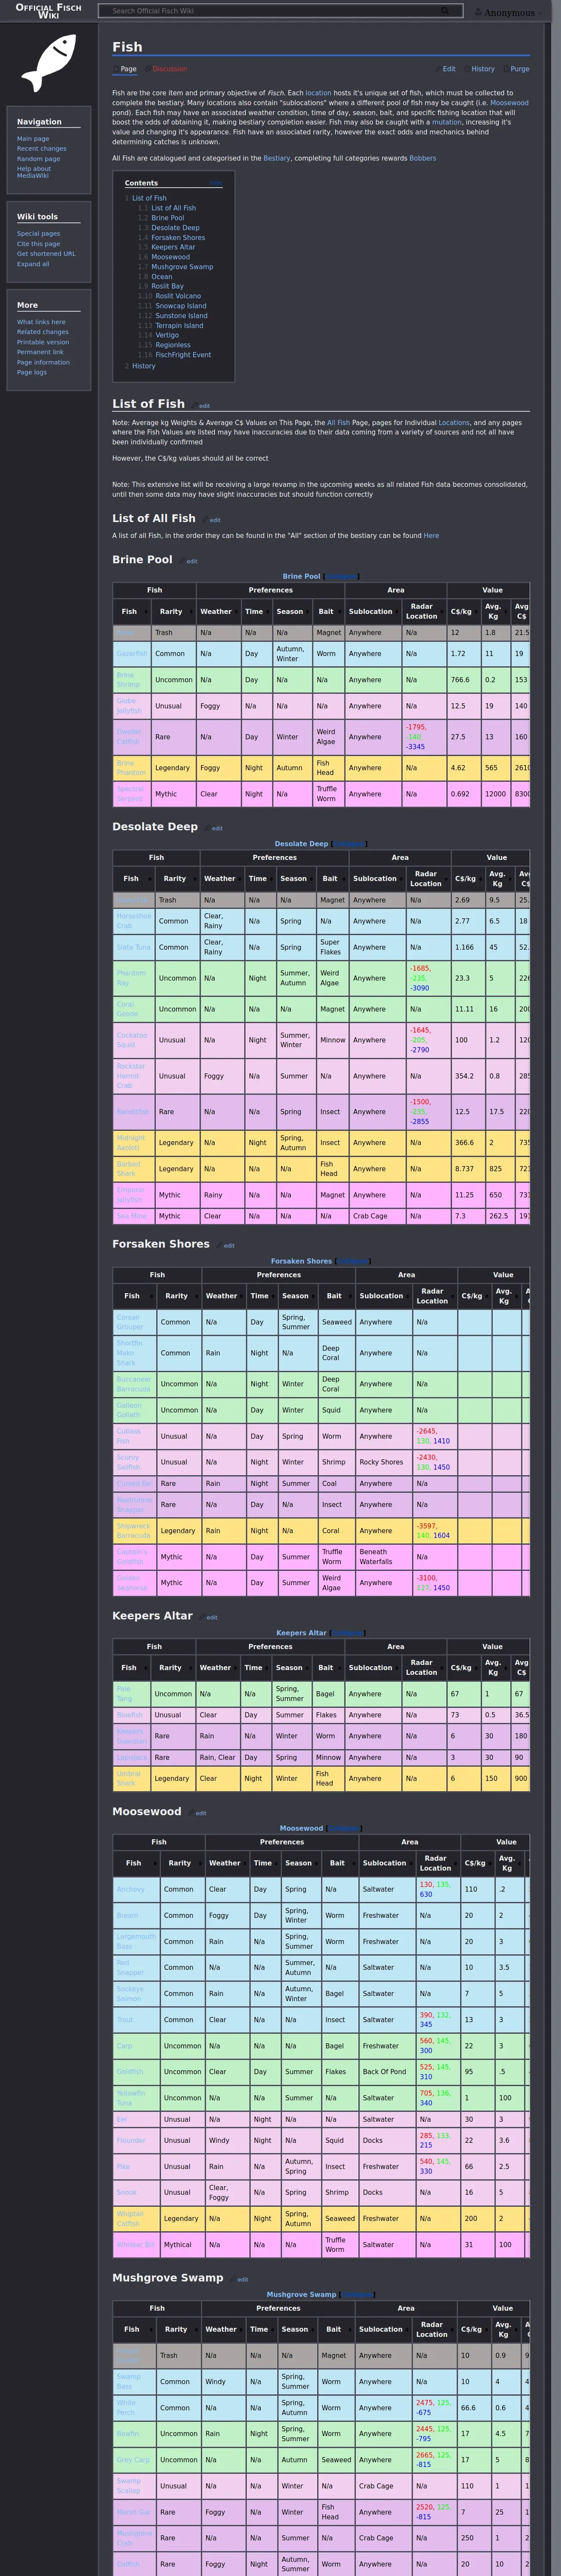Open the Moosewood table title link

301,1828
